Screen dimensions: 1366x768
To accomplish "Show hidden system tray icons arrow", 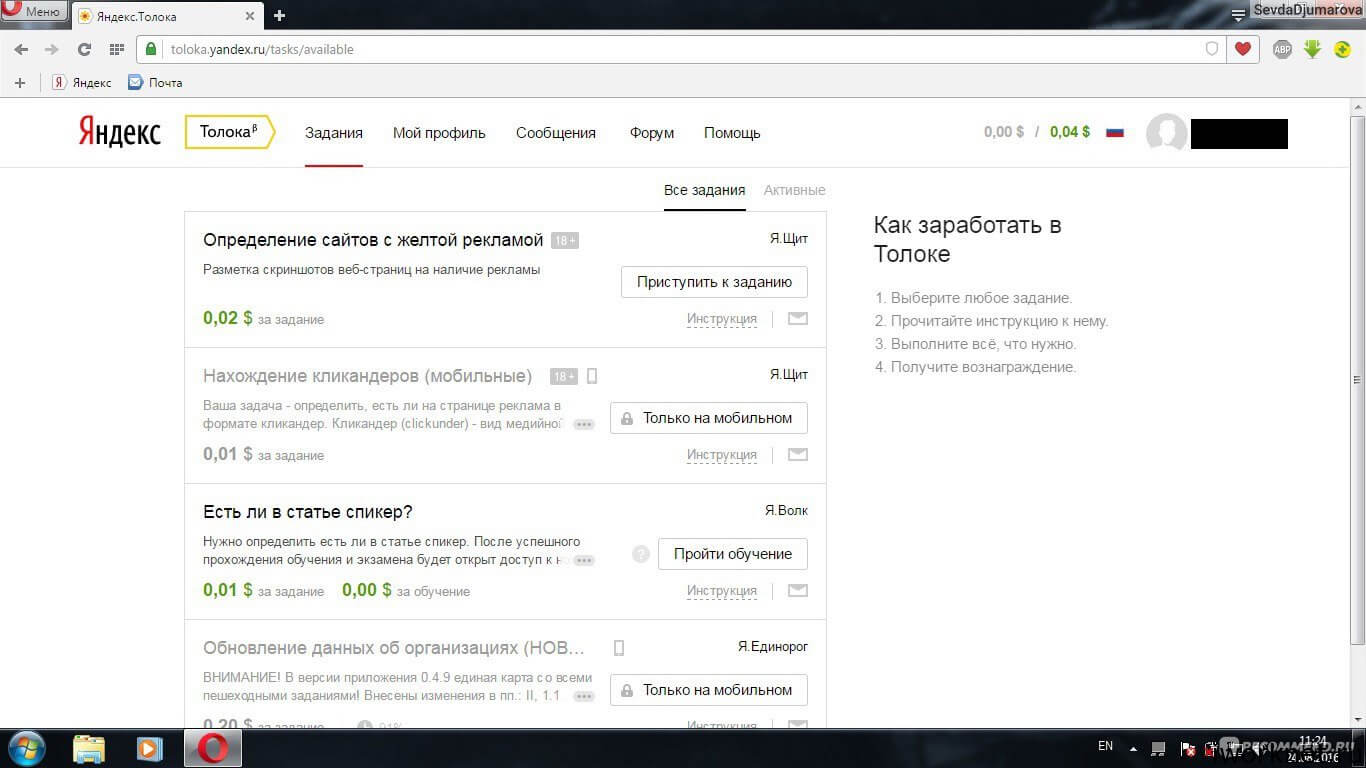I will click(1133, 748).
